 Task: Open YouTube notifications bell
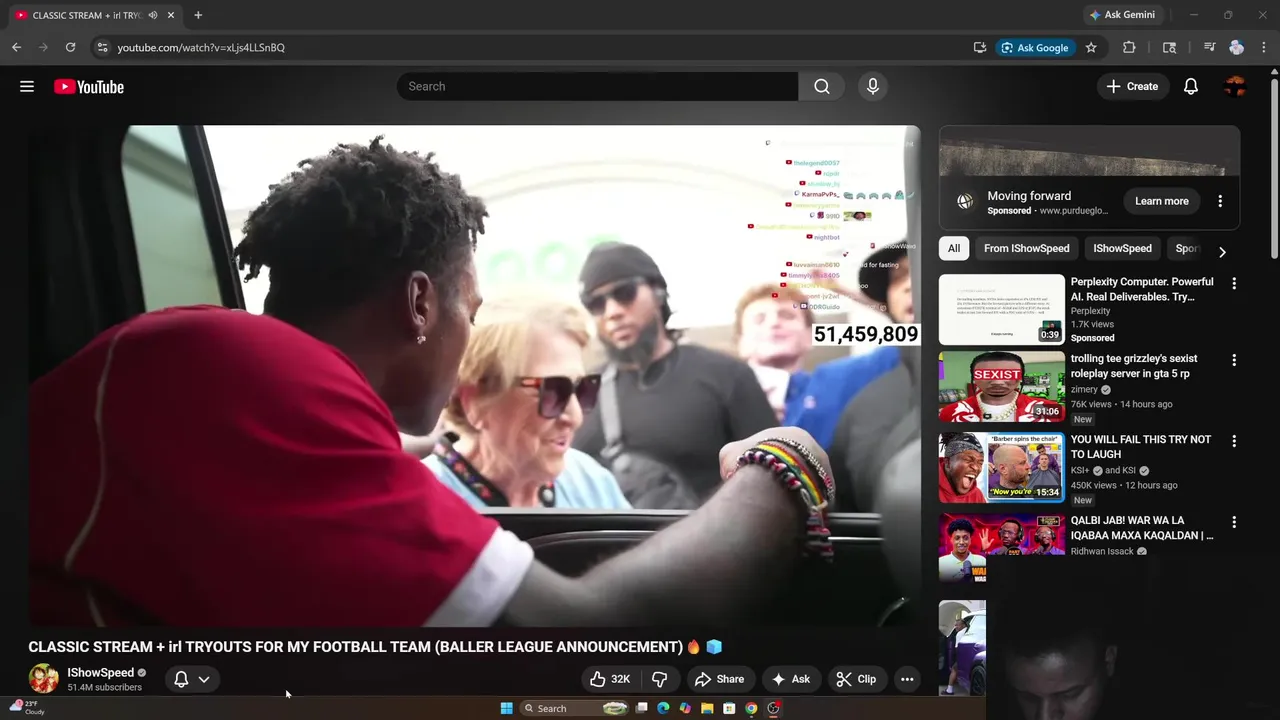[x=1191, y=87]
